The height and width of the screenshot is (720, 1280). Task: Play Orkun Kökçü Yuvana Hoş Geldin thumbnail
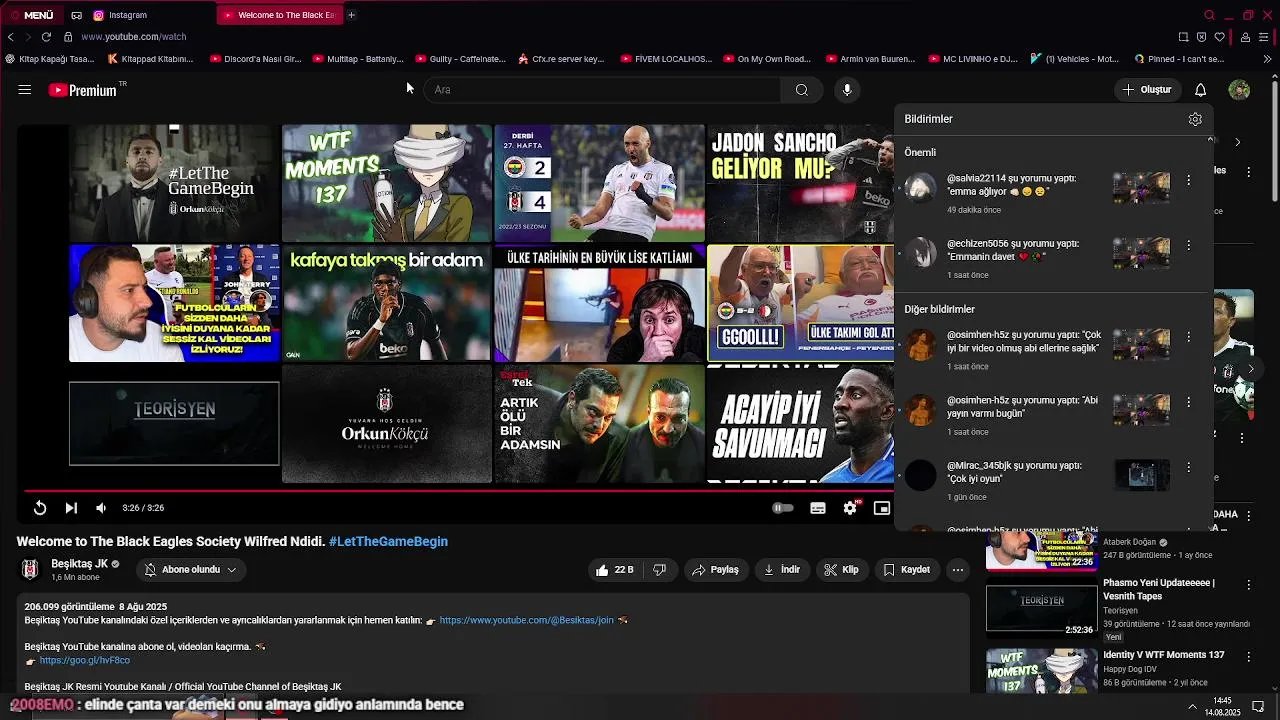[x=387, y=424]
